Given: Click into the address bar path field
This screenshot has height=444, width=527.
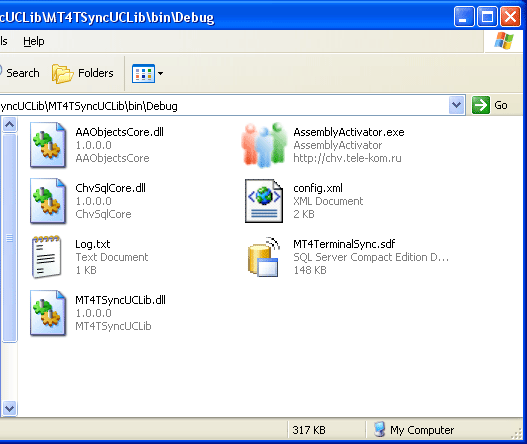Looking at the screenshot, I should (x=224, y=106).
